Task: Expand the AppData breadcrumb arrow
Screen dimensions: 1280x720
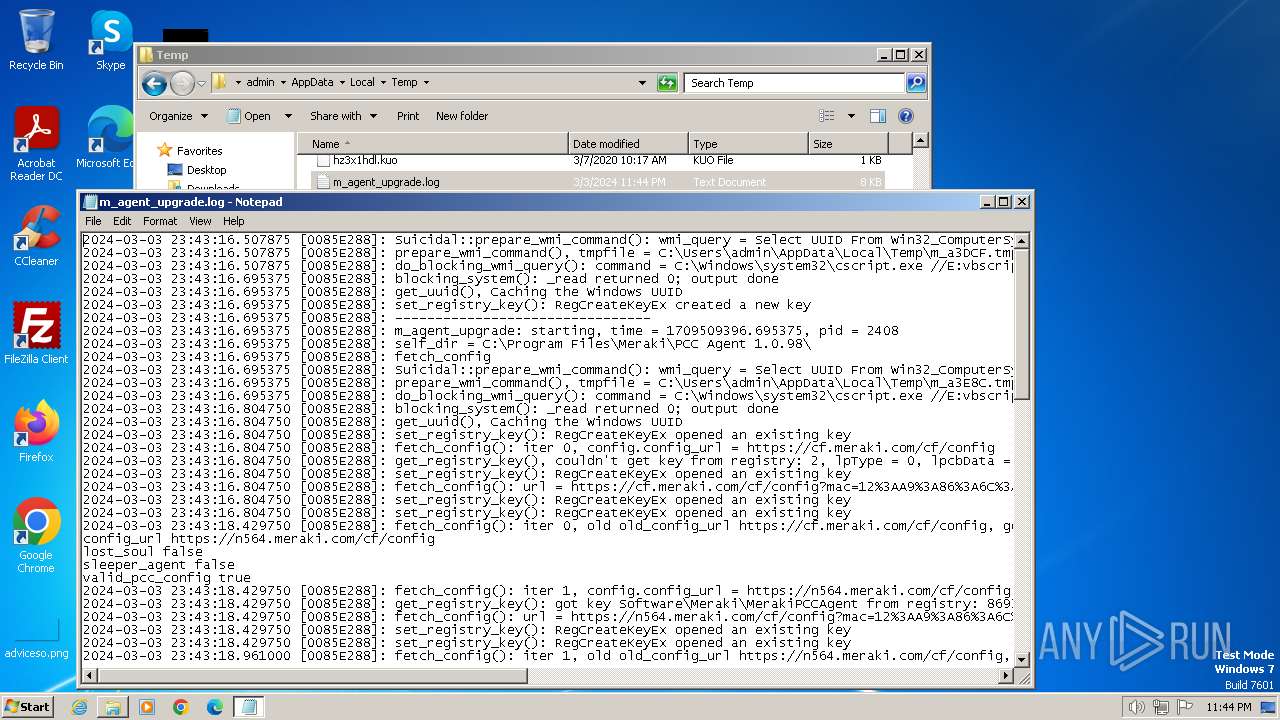Action: pyautogui.click(x=342, y=83)
